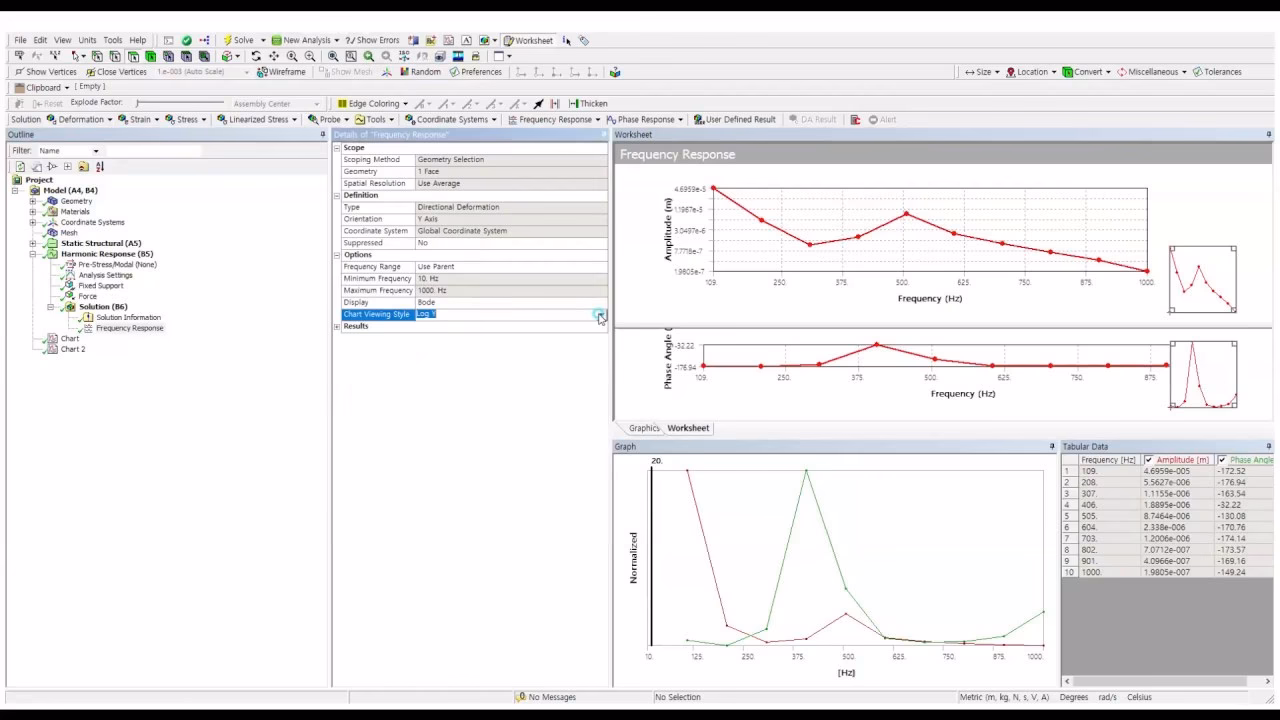Click User Defined Result button
Screen dimensions: 1280x720
coord(735,119)
